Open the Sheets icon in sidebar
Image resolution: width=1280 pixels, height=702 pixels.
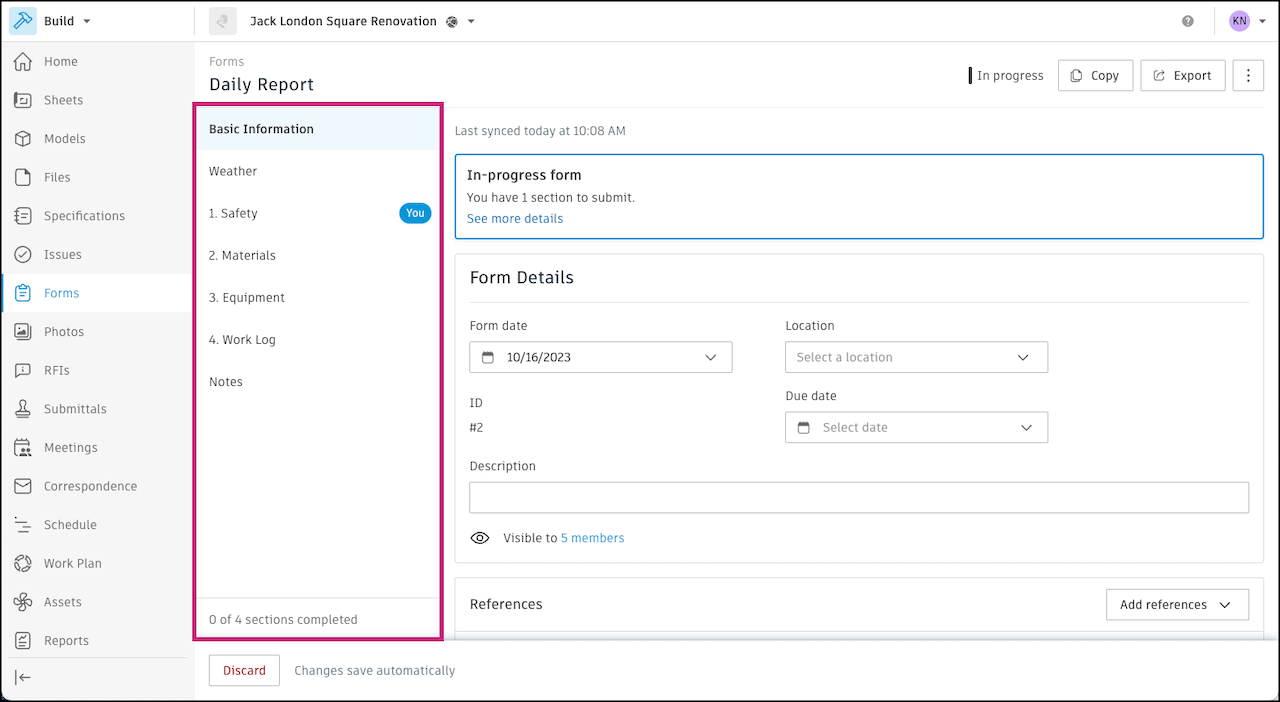click(x=23, y=100)
